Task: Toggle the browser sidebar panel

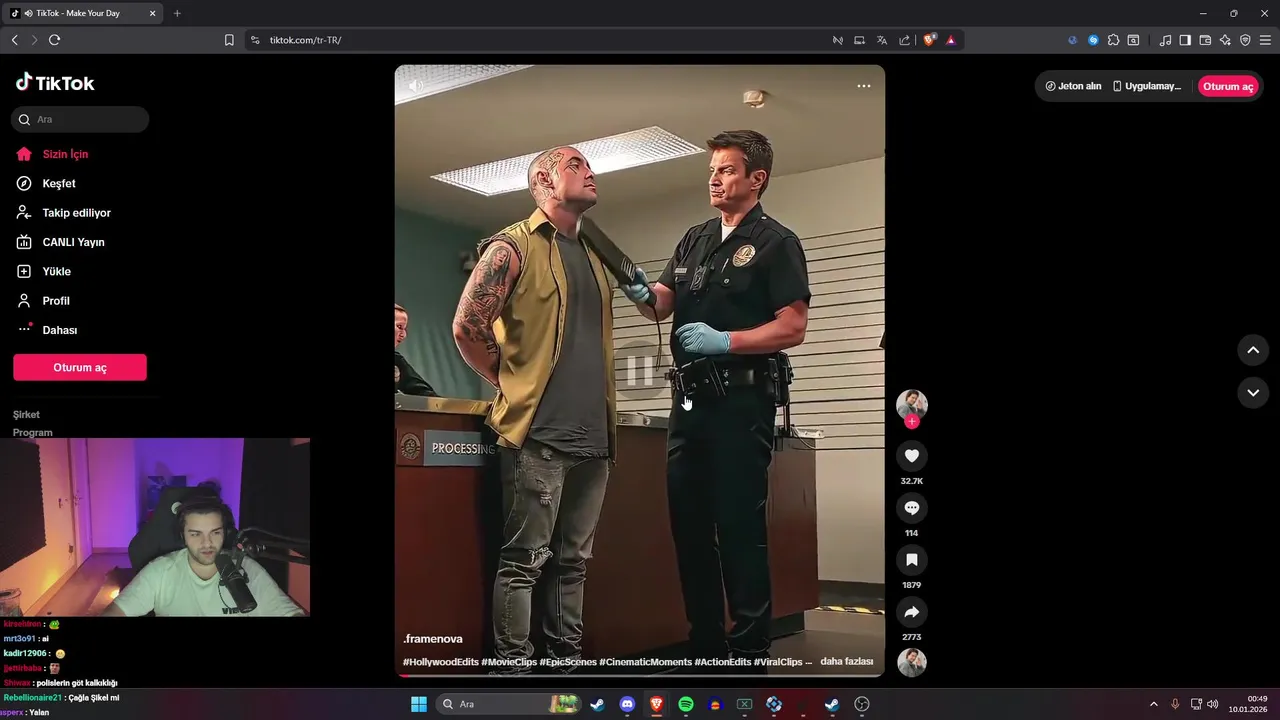Action: 1185,40
